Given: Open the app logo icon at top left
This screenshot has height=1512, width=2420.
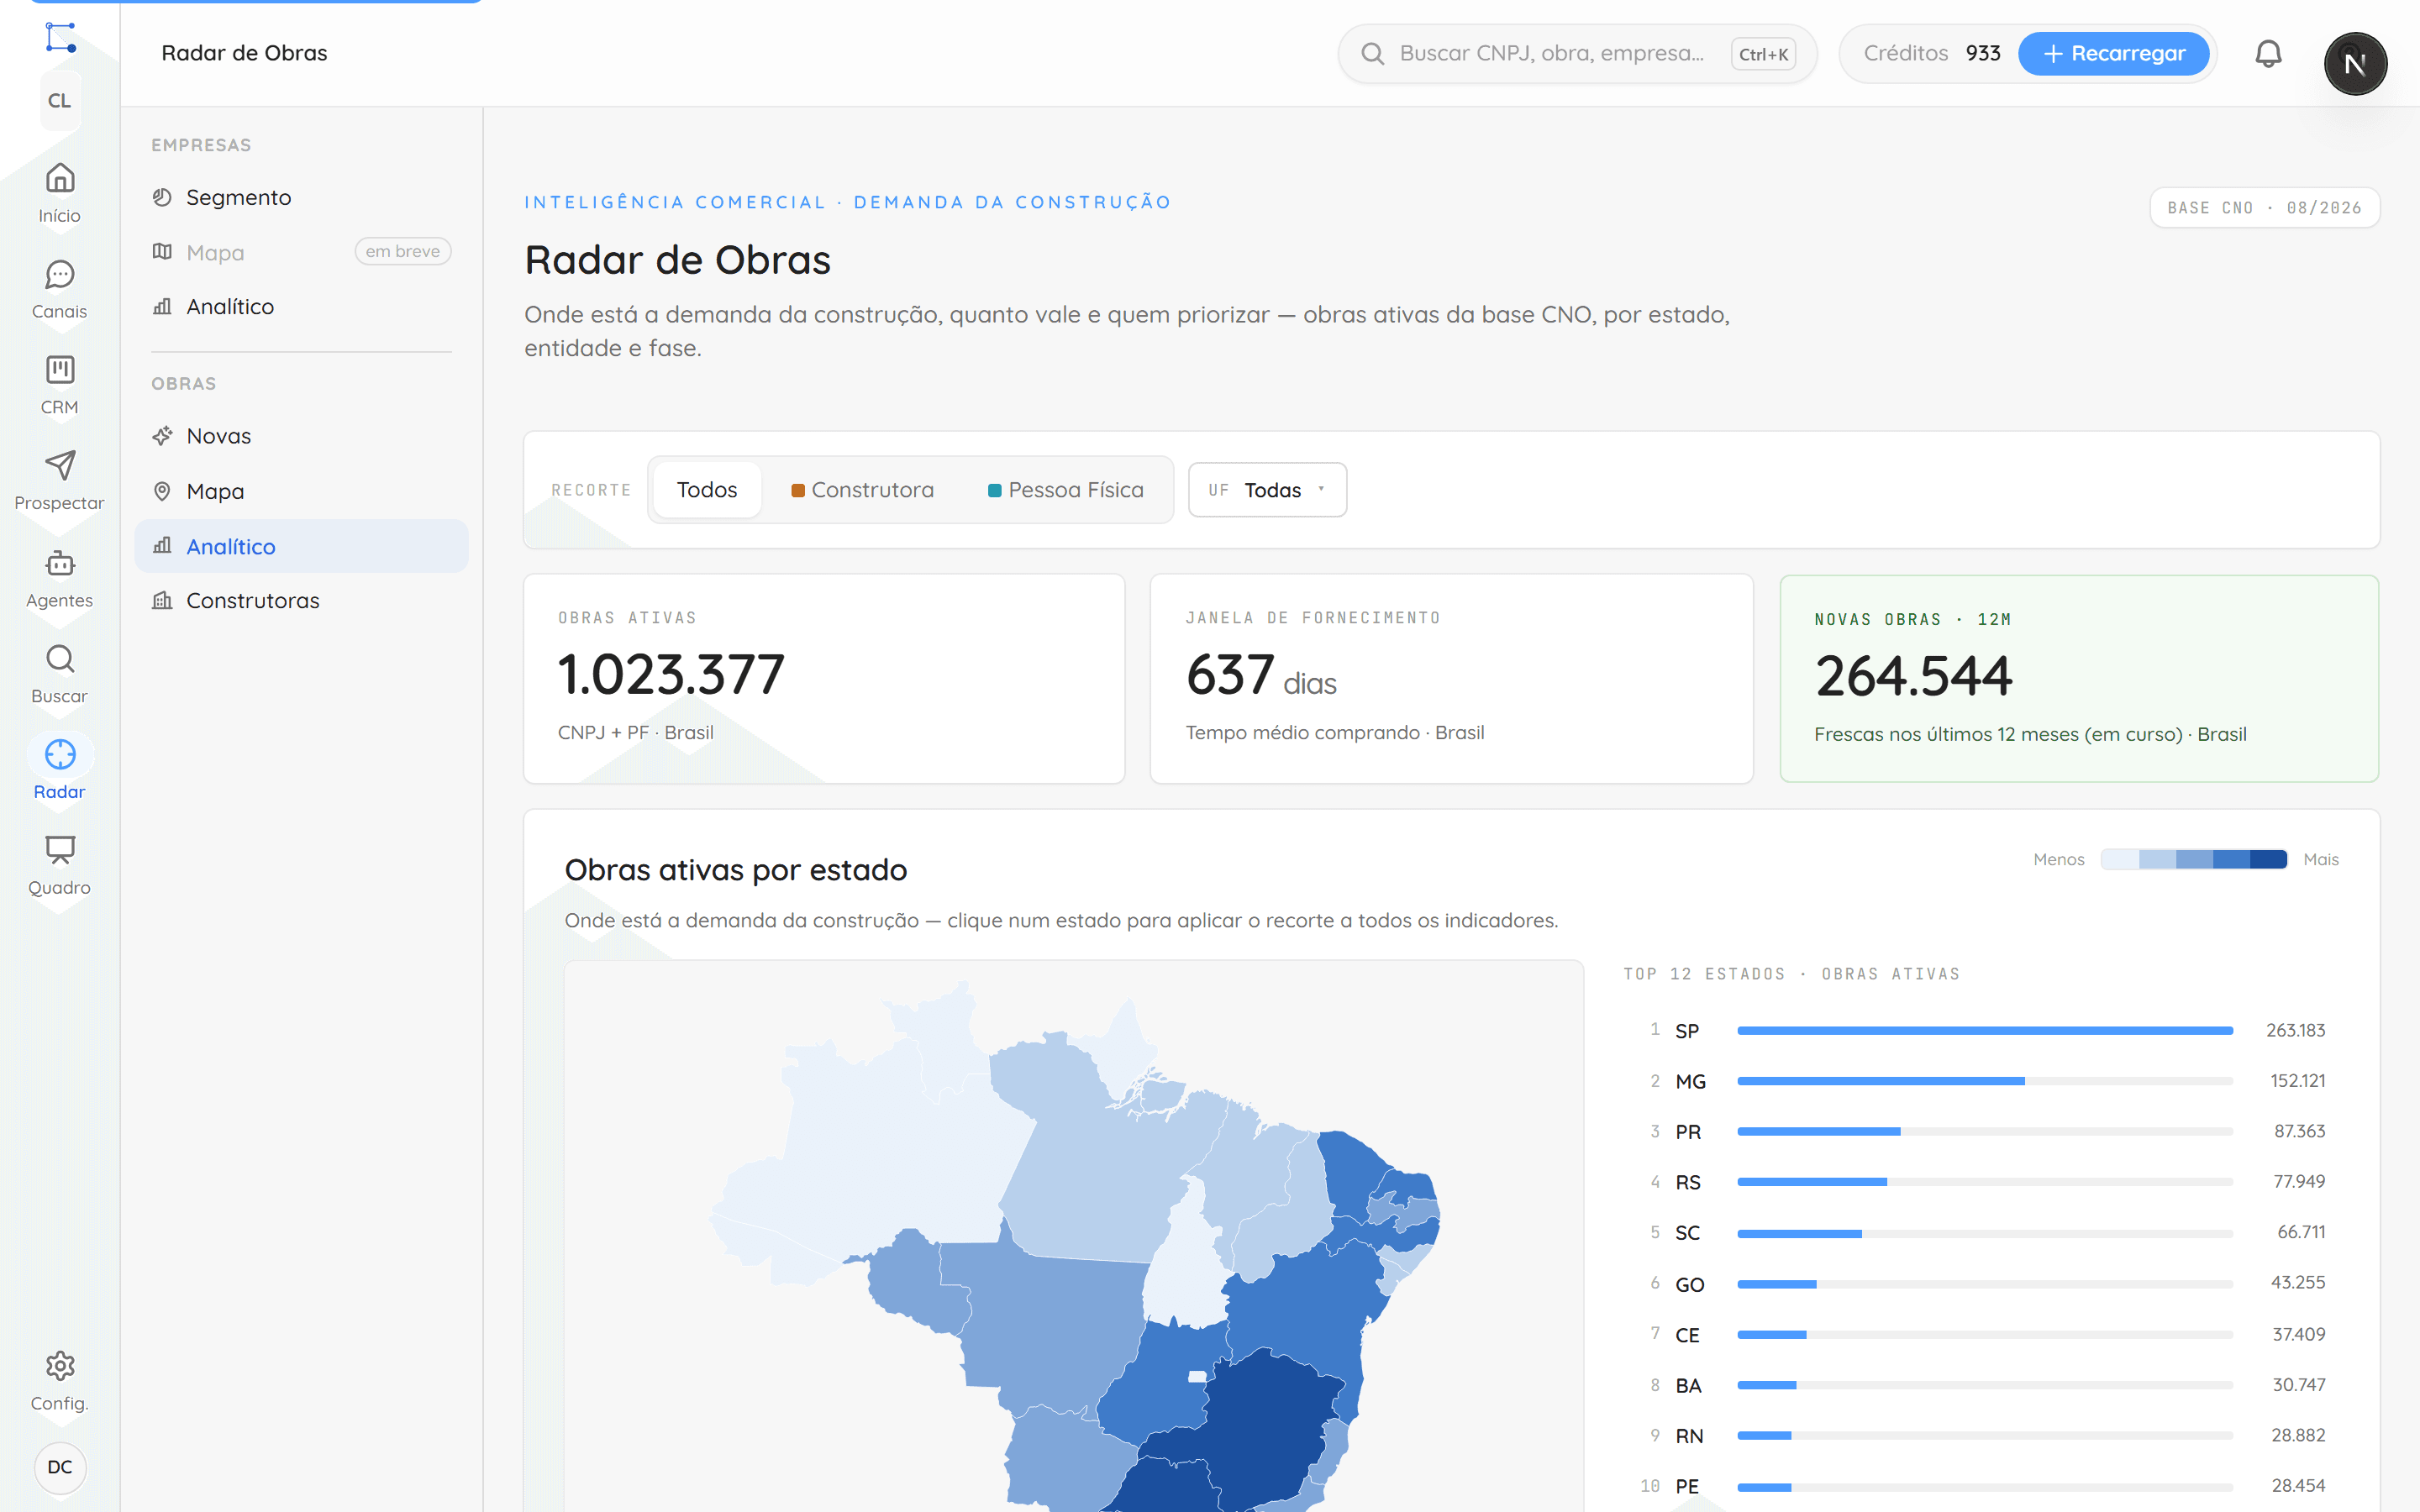Looking at the screenshot, I should tap(60, 38).
